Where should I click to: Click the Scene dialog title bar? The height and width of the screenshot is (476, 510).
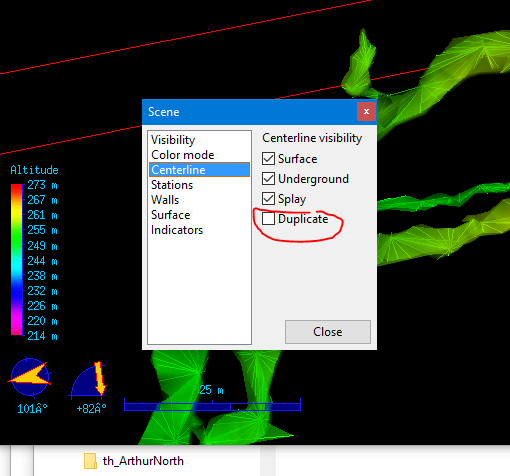(249, 112)
